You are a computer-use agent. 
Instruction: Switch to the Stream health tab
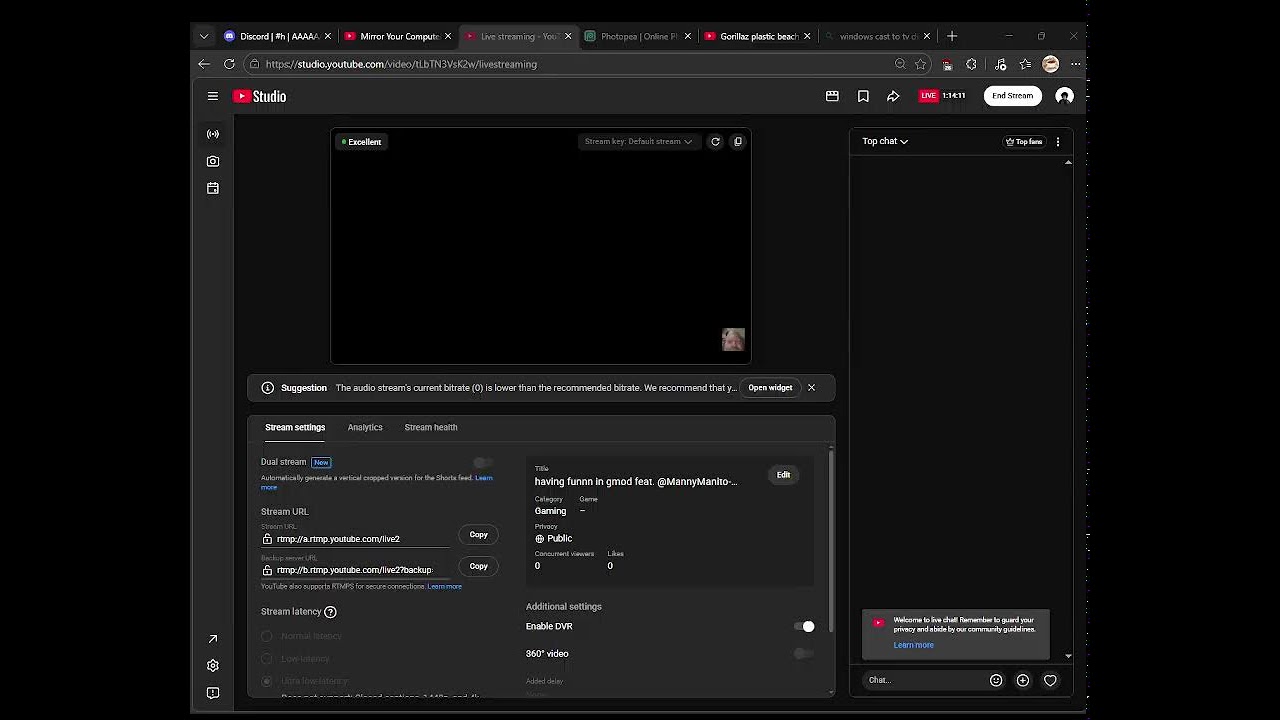(x=431, y=428)
